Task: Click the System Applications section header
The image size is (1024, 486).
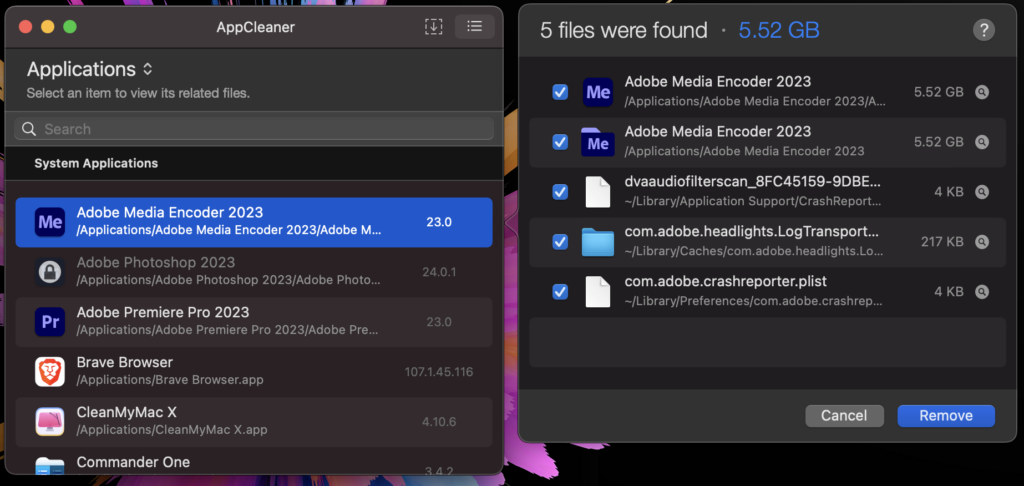Action: 96,163
